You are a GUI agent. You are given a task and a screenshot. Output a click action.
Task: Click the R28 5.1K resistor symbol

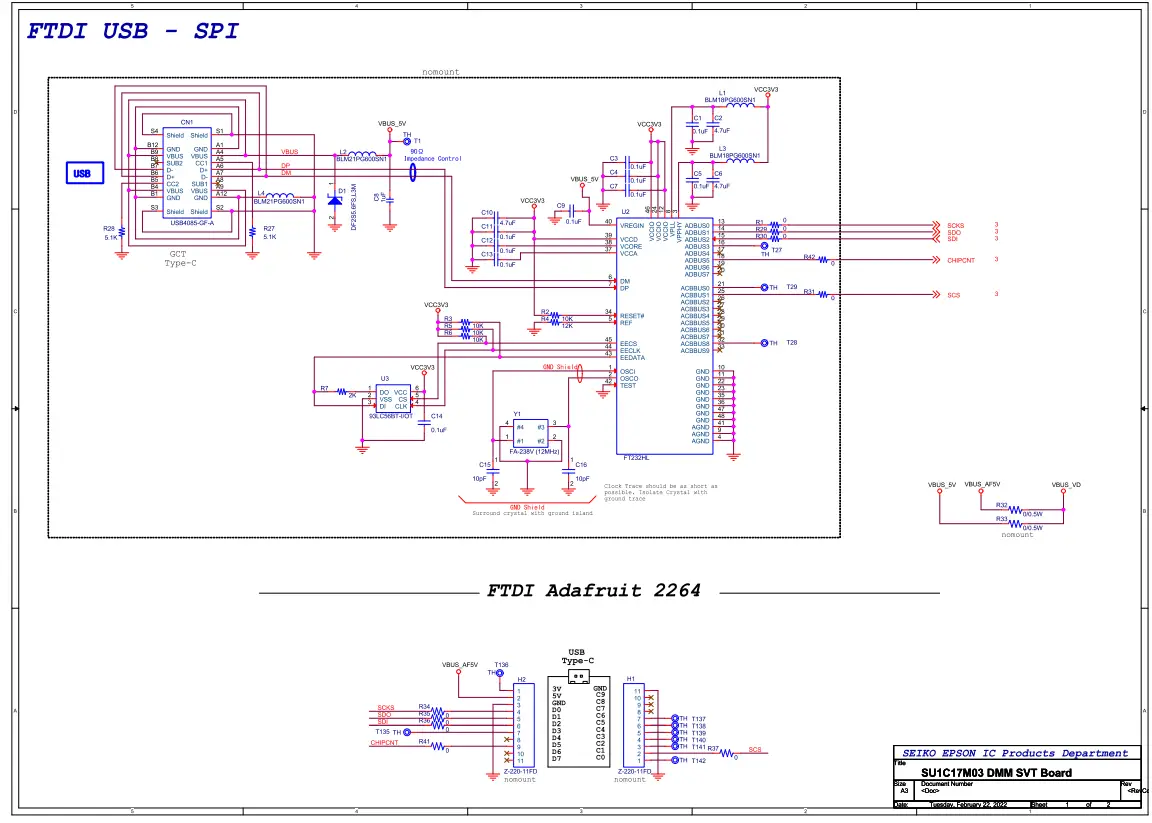coord(122,232)
